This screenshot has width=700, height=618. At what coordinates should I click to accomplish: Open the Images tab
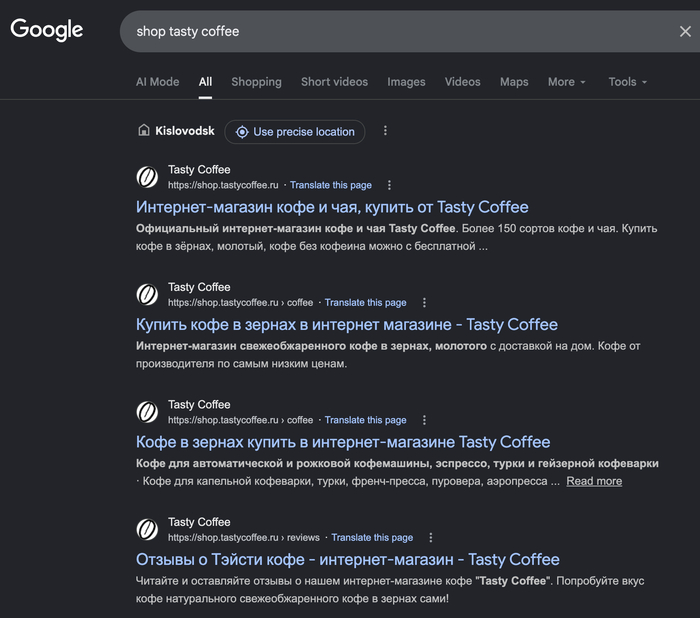406,82
